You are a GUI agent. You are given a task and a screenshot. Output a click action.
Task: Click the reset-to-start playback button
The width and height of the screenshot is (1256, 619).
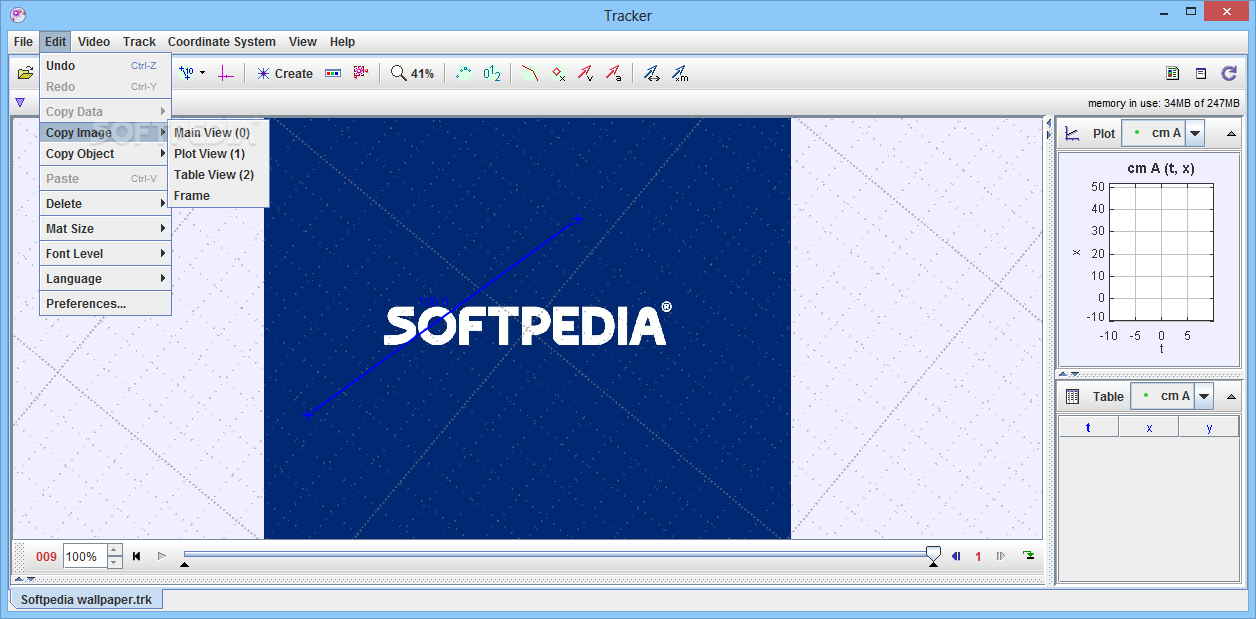click(x=137, y=556)
